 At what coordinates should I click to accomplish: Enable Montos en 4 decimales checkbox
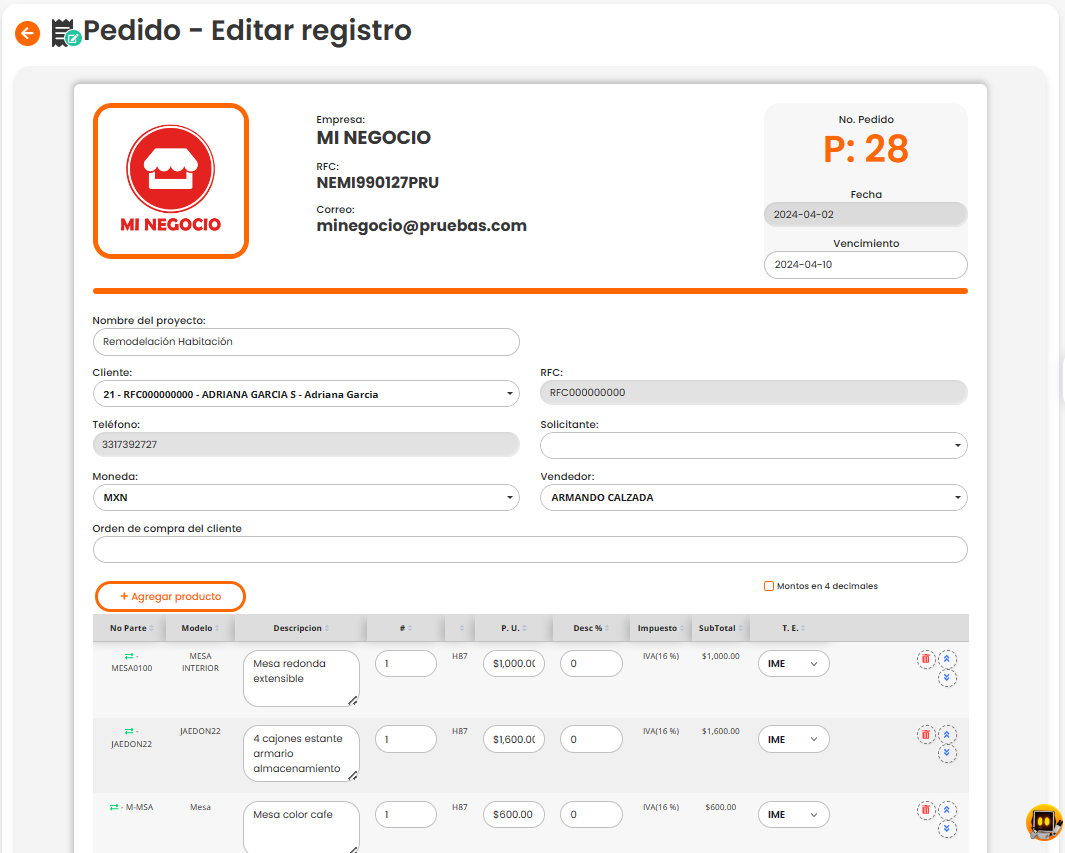(769, 586)
